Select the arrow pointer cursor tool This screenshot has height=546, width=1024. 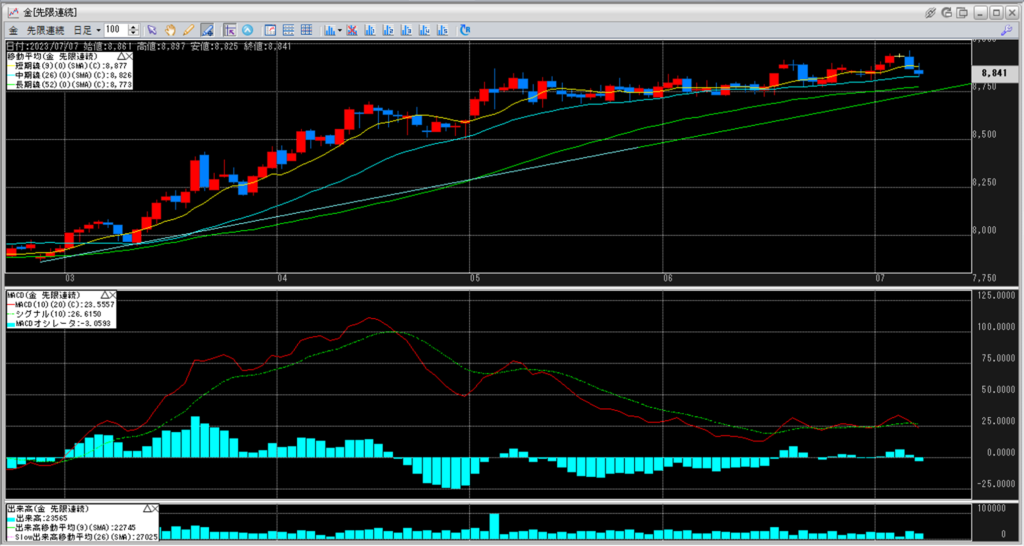(152, 30)
